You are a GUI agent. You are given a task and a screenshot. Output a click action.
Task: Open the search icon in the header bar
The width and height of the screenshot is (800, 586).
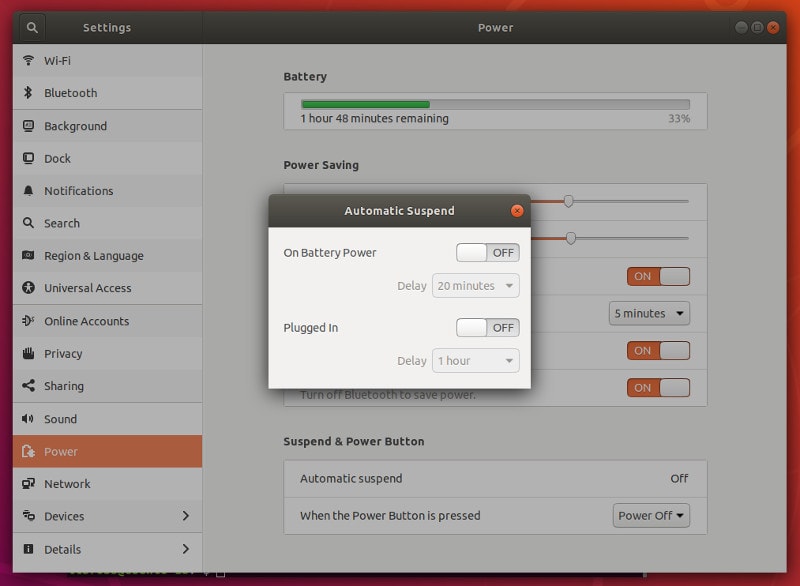[x=32, y=27]
